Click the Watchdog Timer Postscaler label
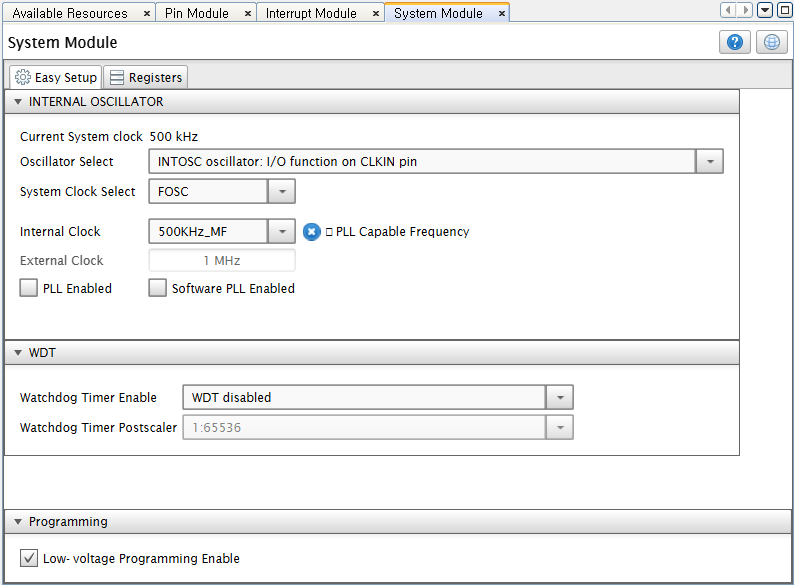Viewport: 794px width, 585px height. [x=98, y=427]
